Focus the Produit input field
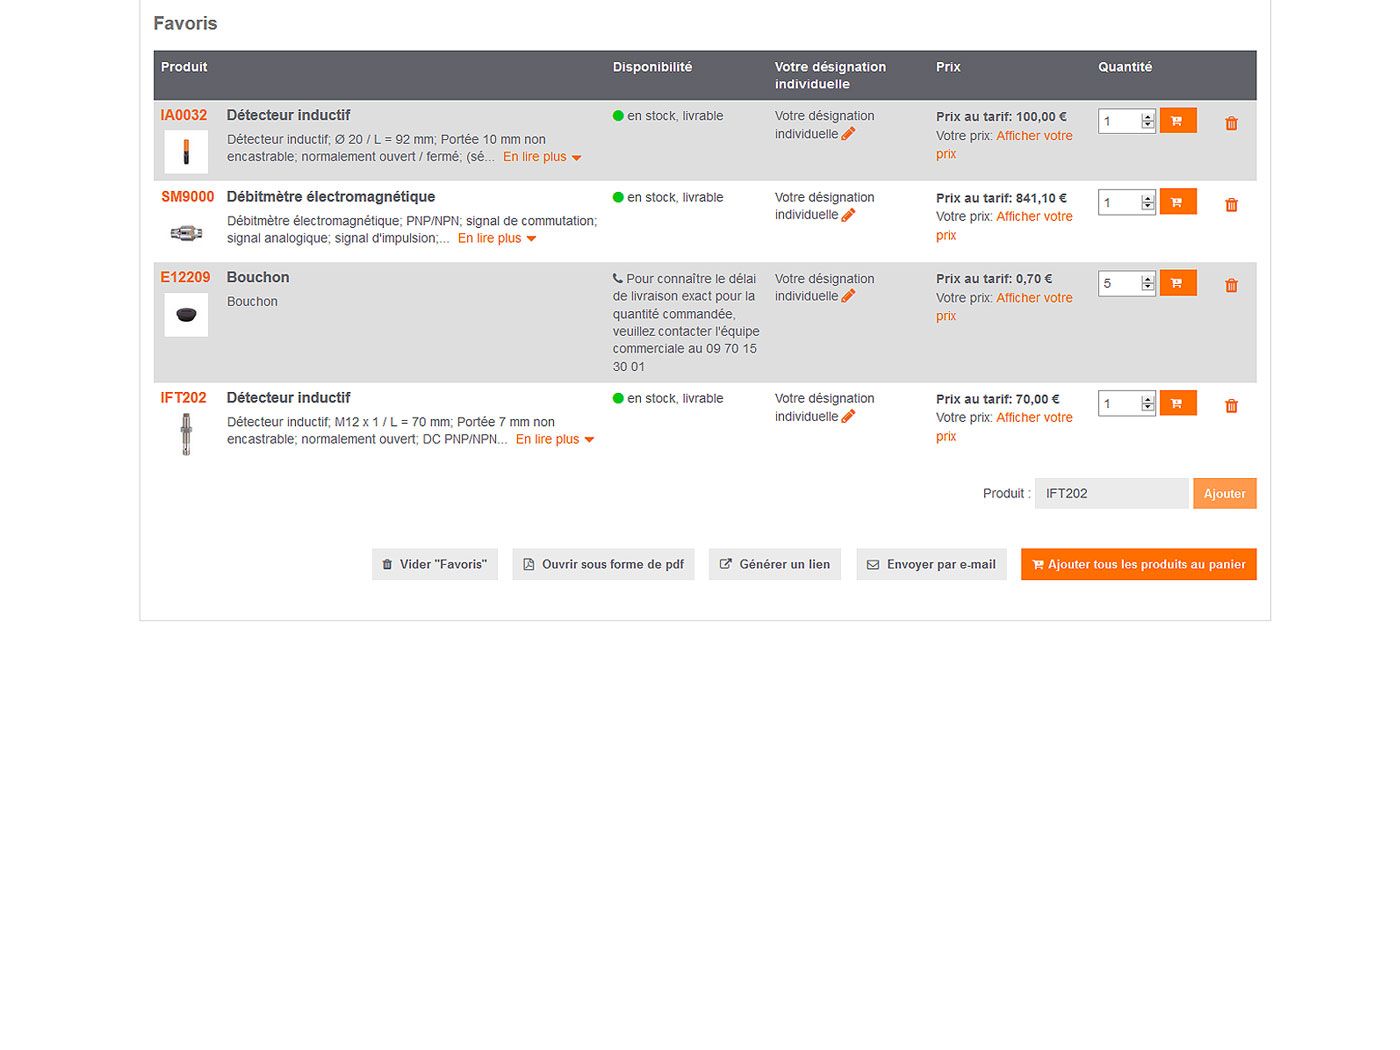 pos(1110,493)
